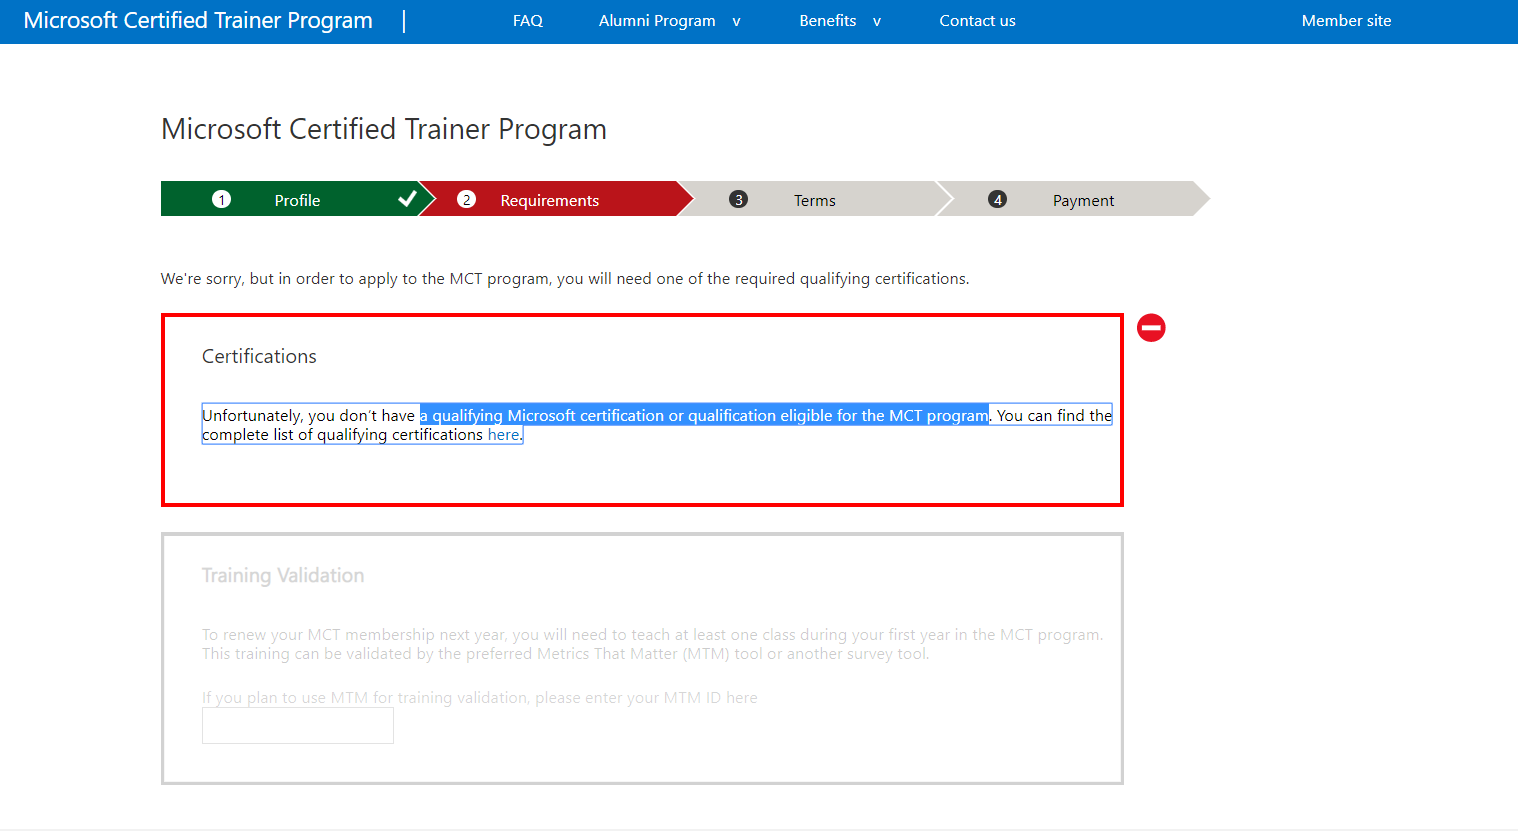Click the step 4 number badge
This screenshot has width=1518, height=831.
pyautogui.click(x=997, y=199)
